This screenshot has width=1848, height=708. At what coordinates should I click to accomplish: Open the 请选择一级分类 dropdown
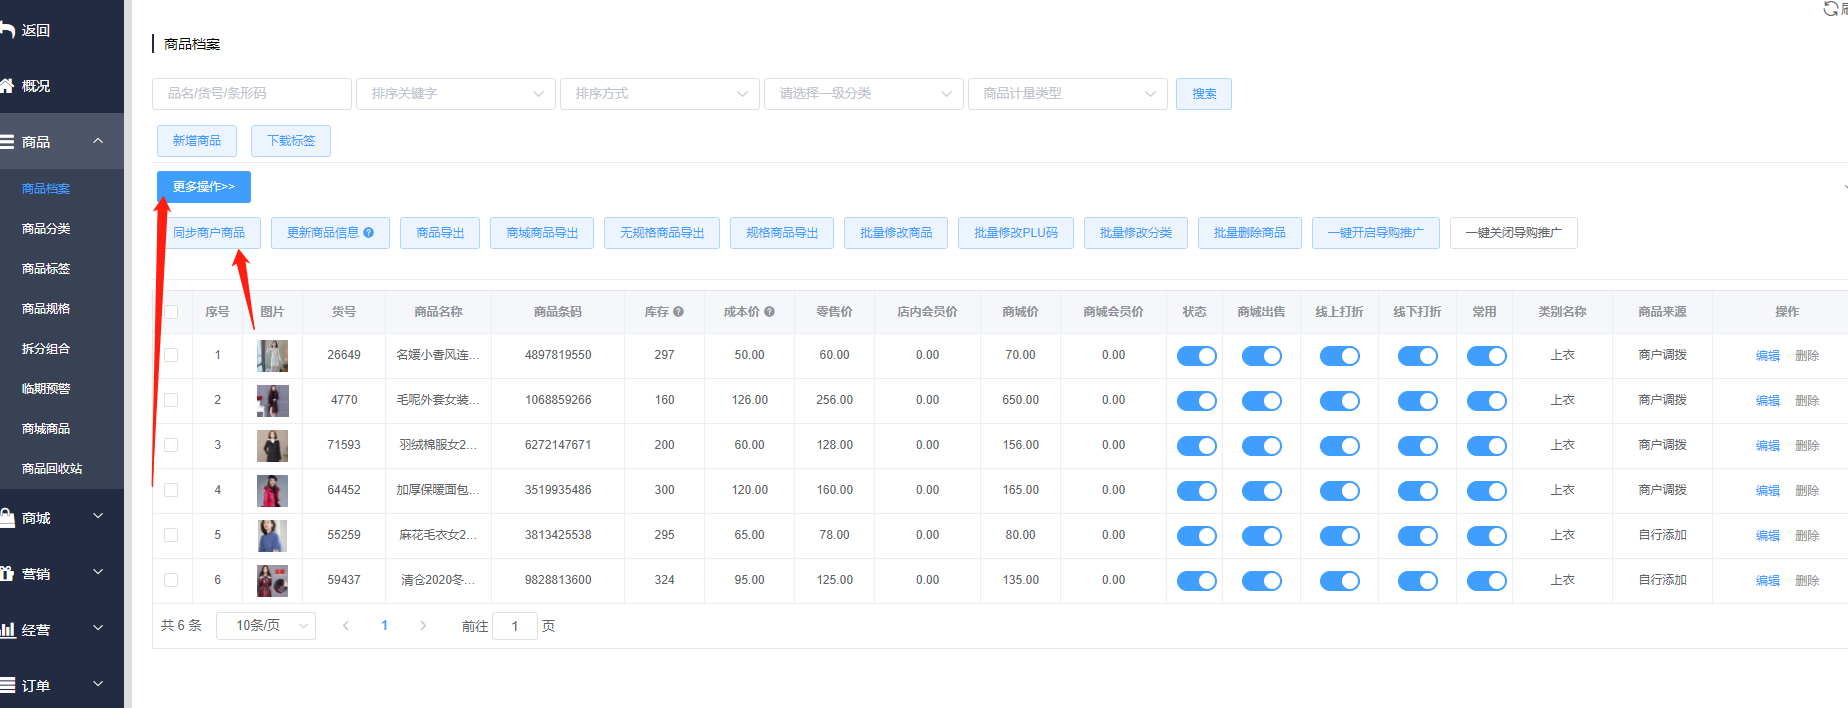(864, 94)
